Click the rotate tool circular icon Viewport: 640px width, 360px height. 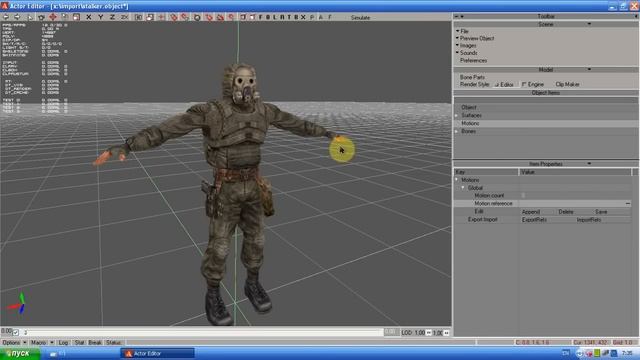tap(41, 17)
